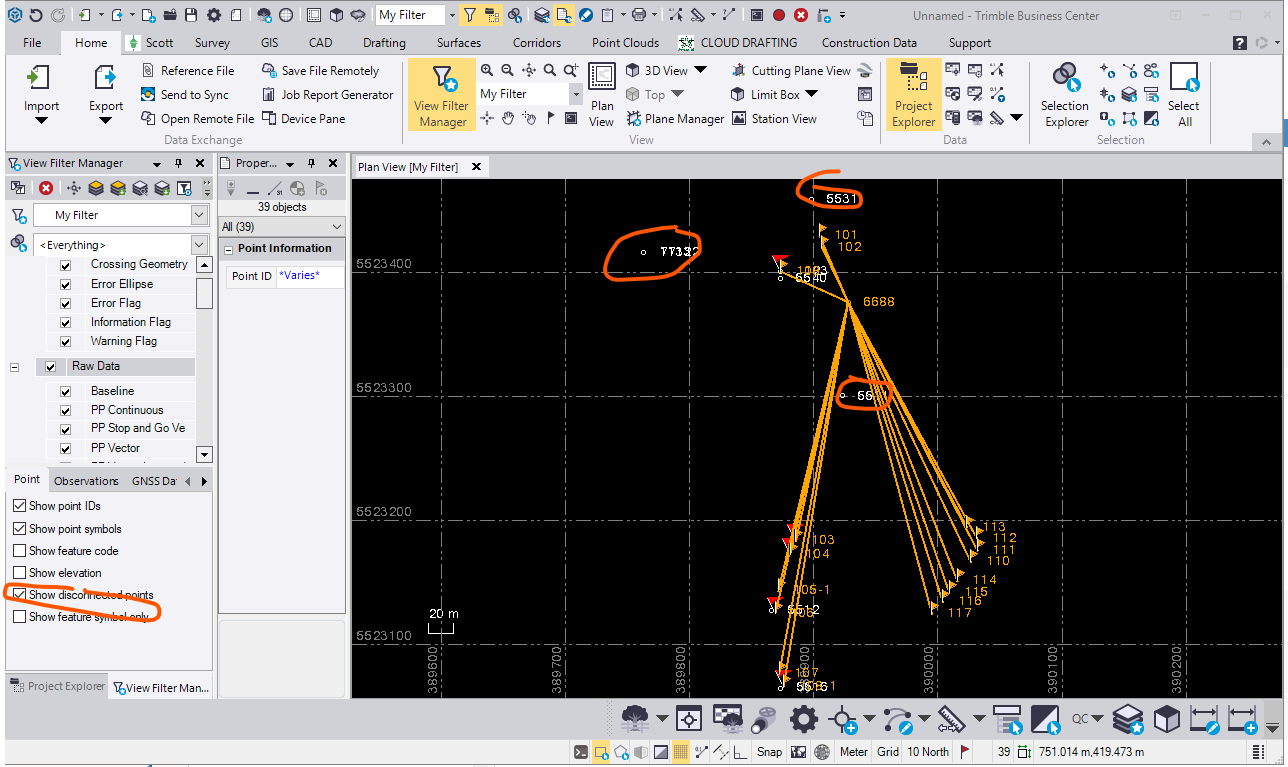
Task: Uncheck the Show point IDs checkbox
Action: 20,506
